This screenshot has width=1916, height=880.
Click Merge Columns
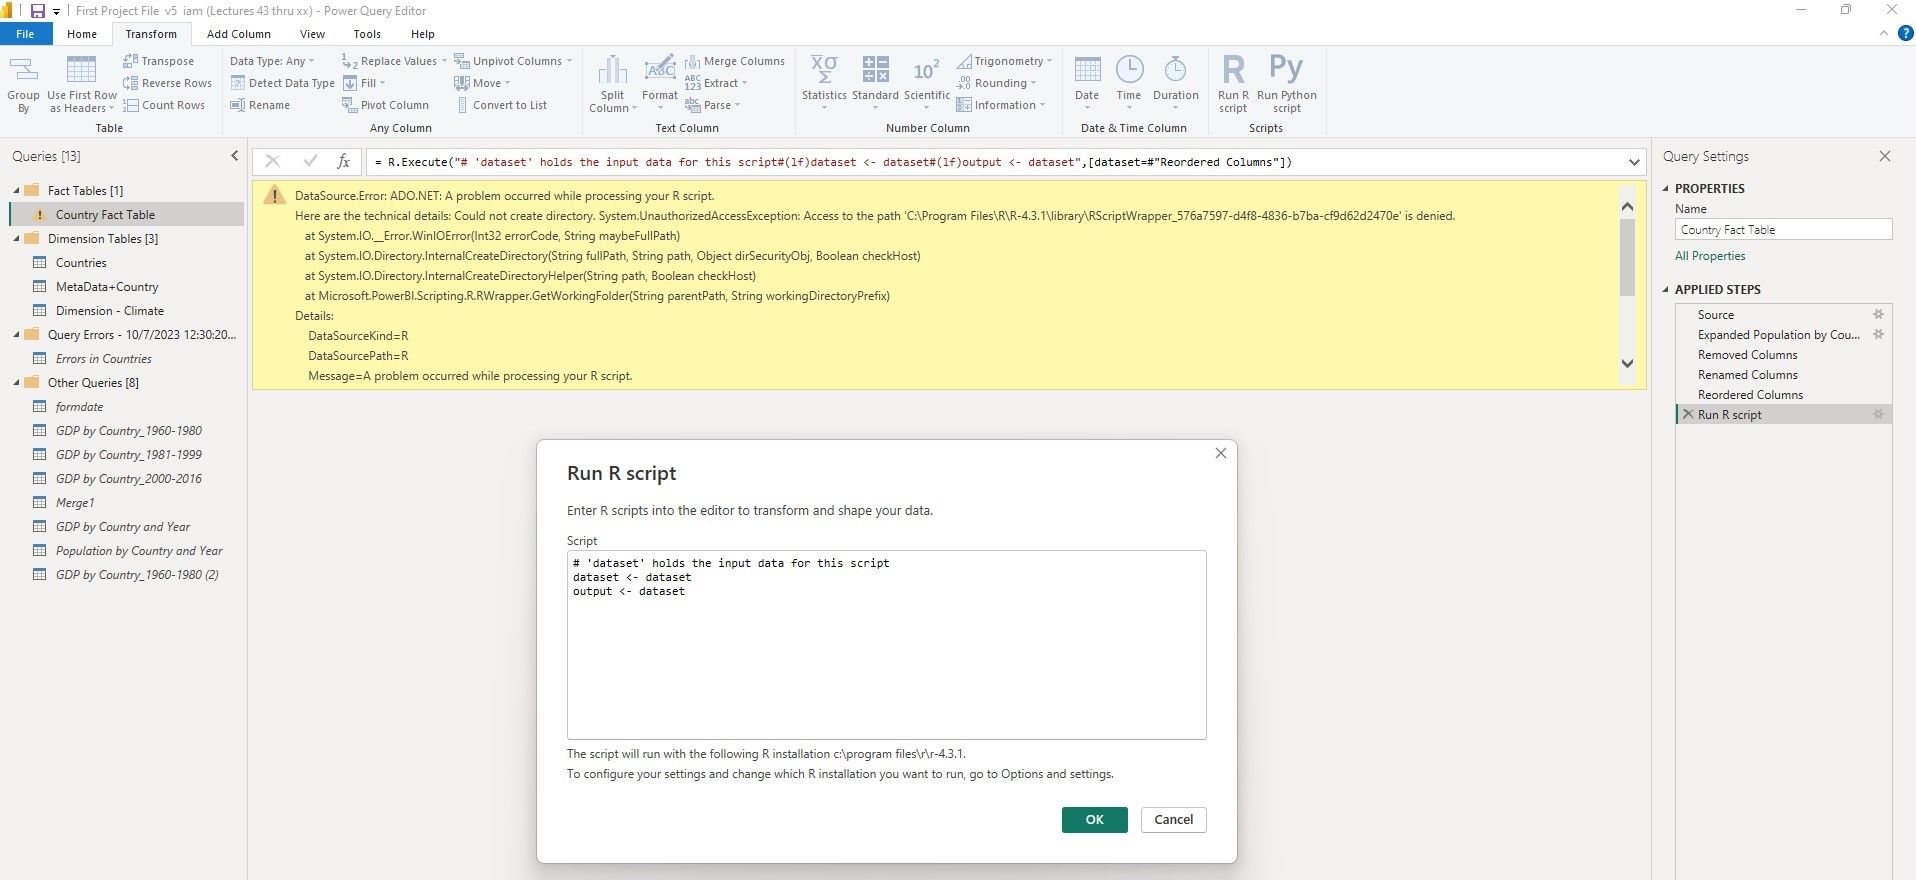click(735, 61)
